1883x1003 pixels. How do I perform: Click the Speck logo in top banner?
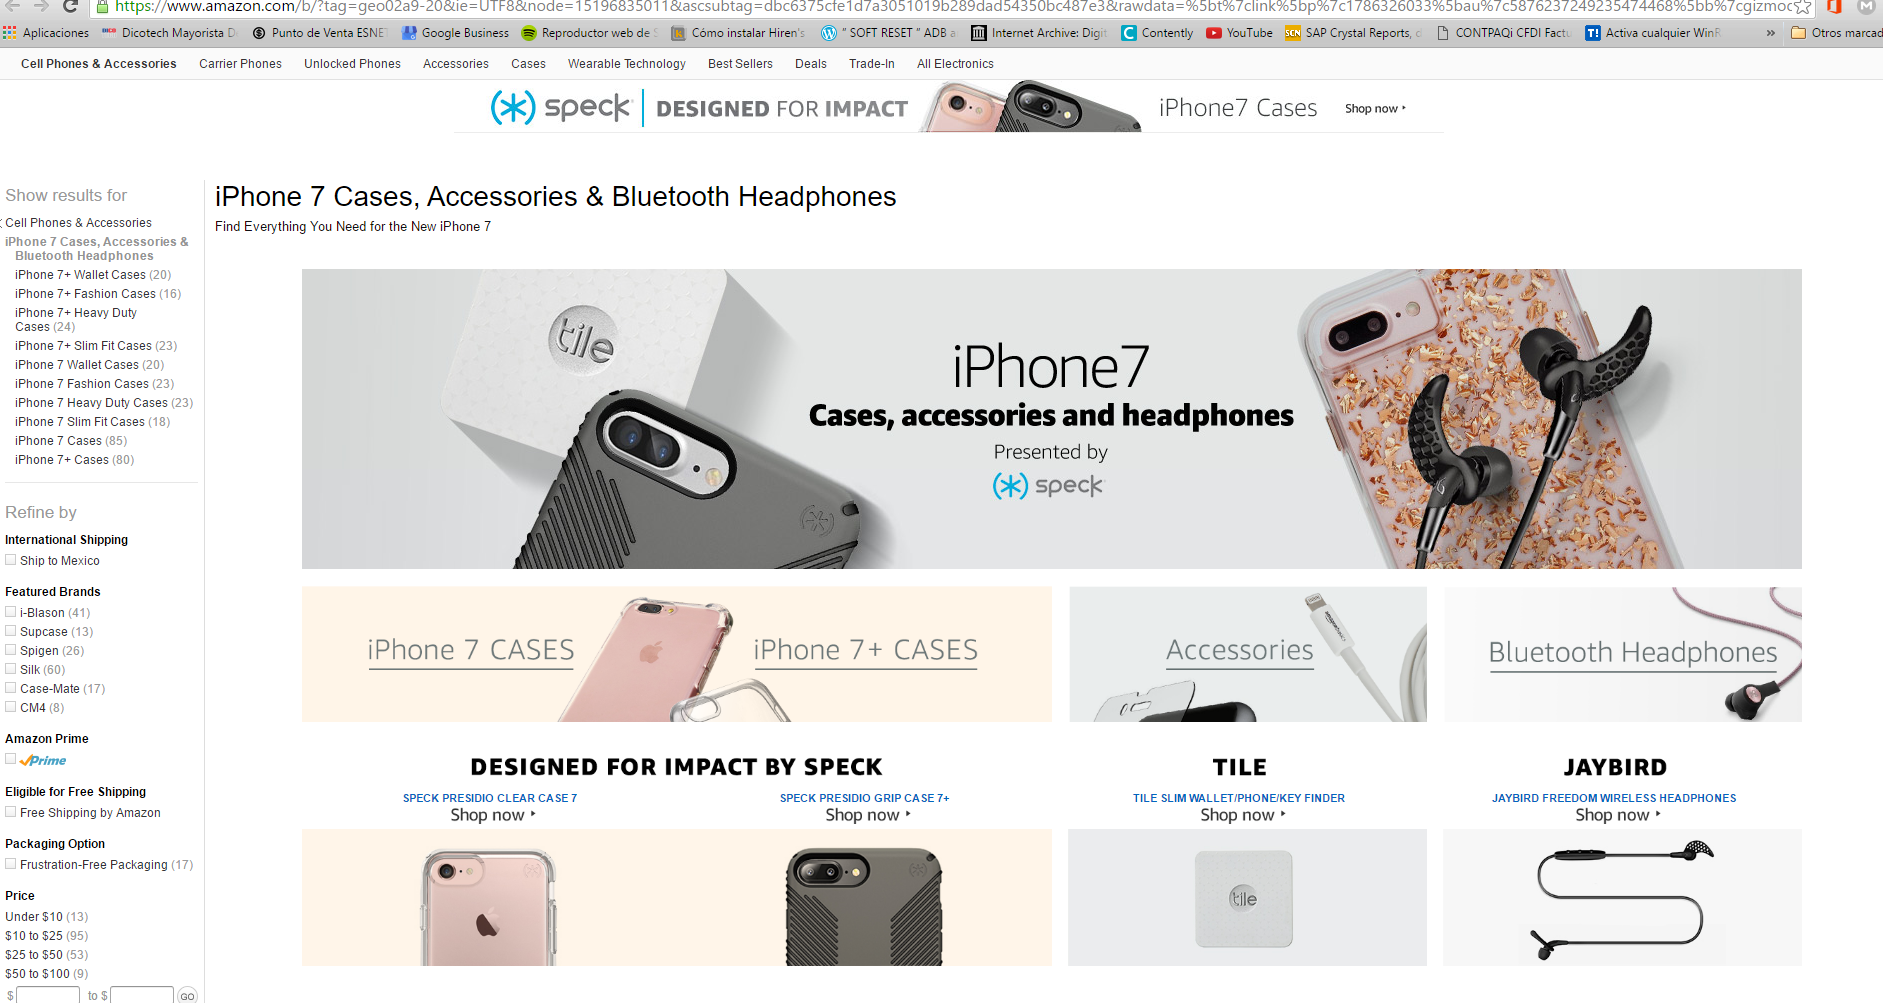pyautogui.click(x=560, y=107)
